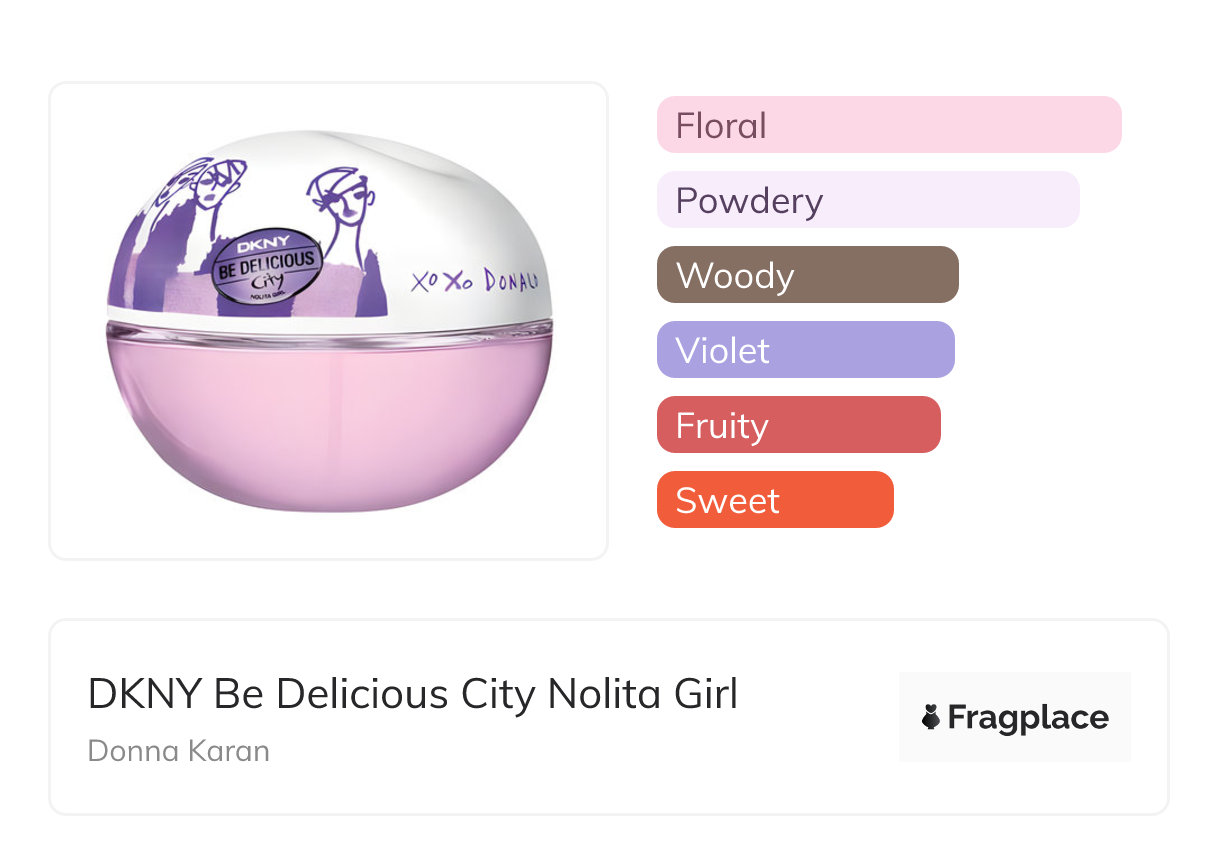Click the brown Woody accord bar
1218x864 pixels.
[x=807, y=275]
